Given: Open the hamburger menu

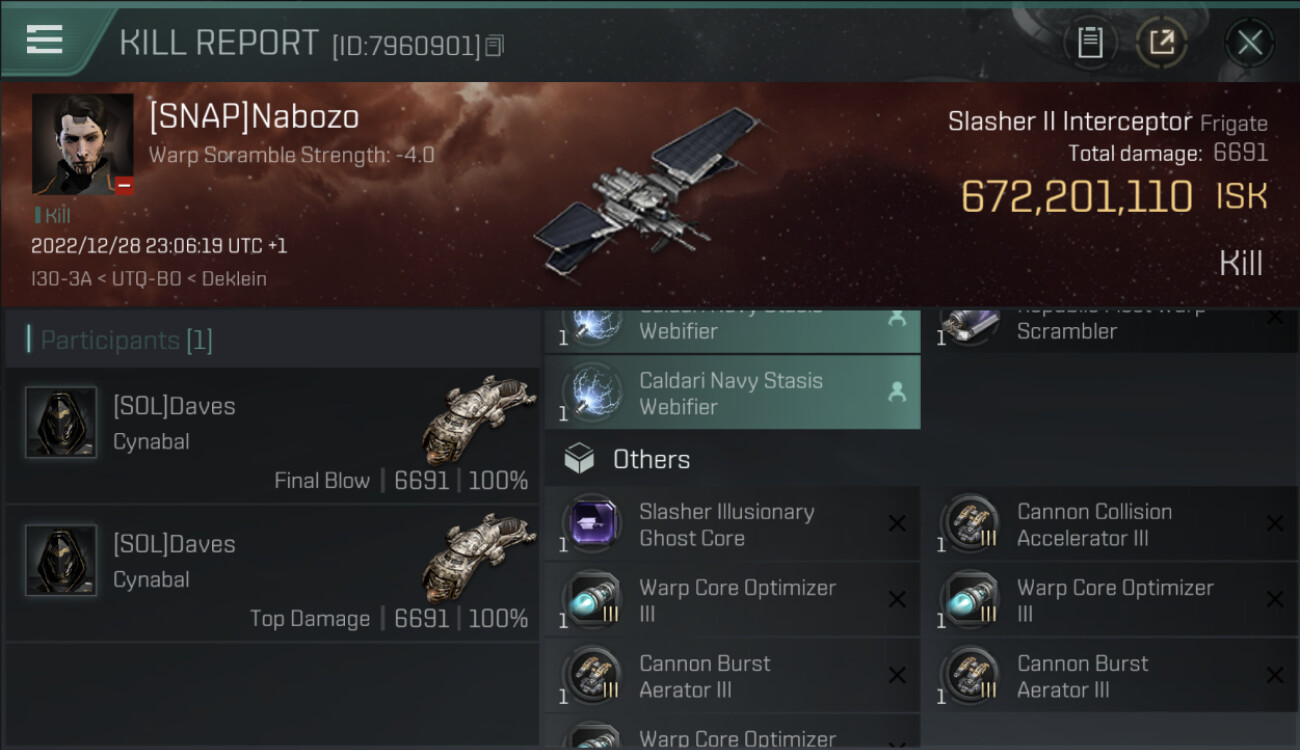Looking at the screenshot, I should click(x=44, y=40).
